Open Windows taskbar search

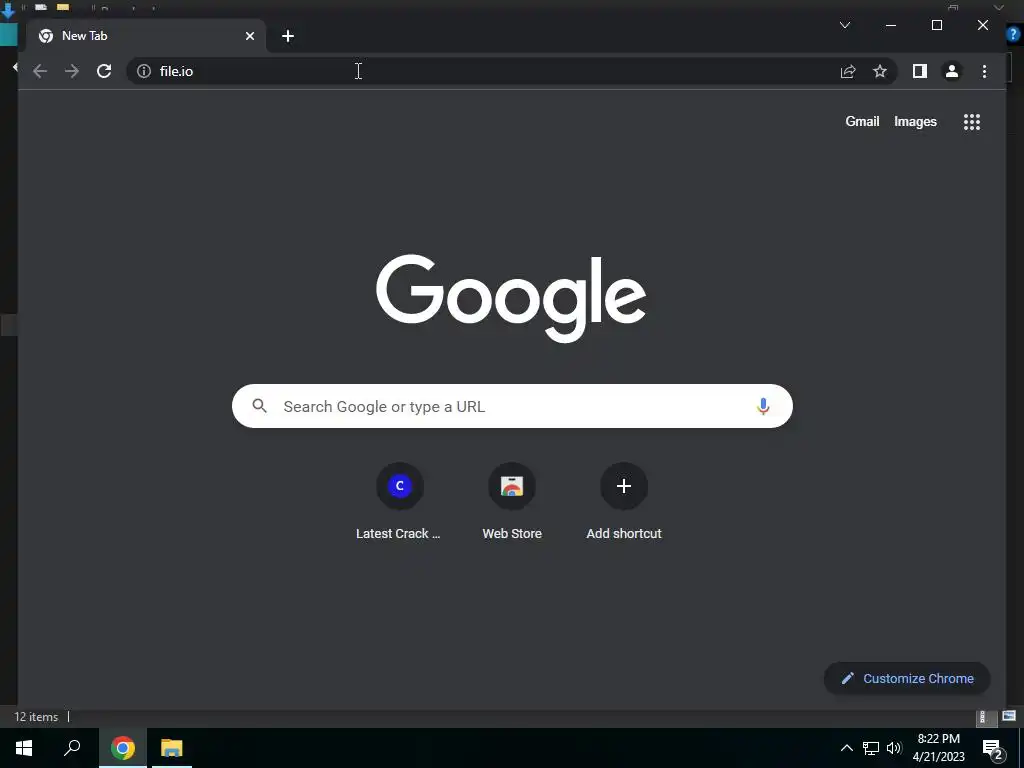point(72,748)
